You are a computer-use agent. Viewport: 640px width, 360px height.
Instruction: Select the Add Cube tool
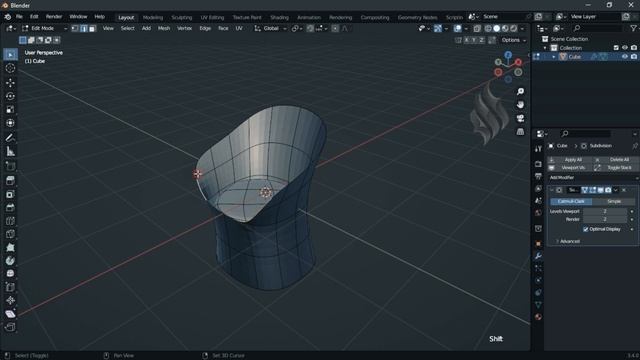11,166
